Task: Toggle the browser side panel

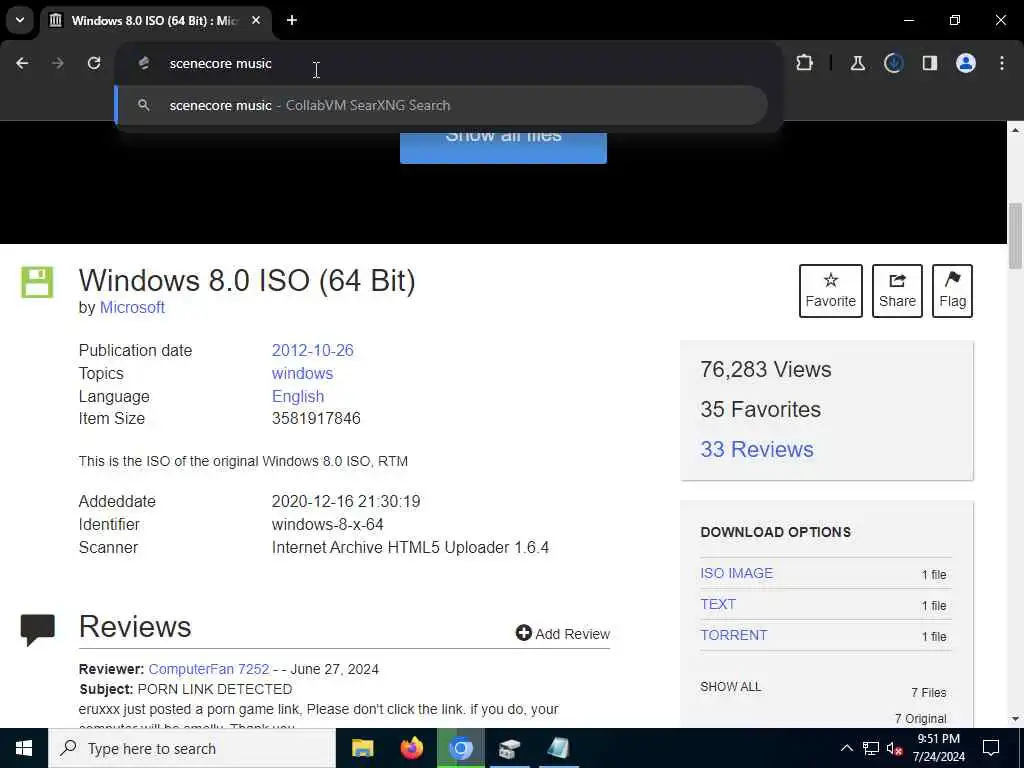Action: (x=929, y=63)
